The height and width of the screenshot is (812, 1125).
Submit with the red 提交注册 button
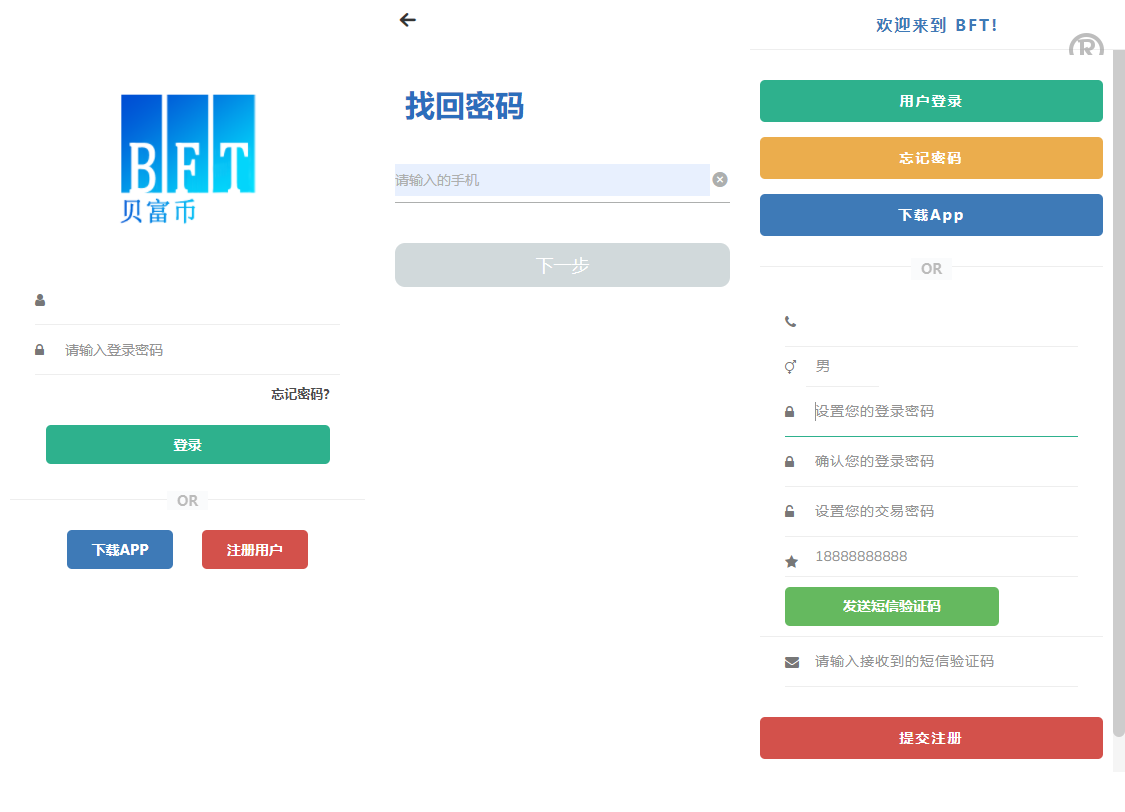click(x=931, y=738)
